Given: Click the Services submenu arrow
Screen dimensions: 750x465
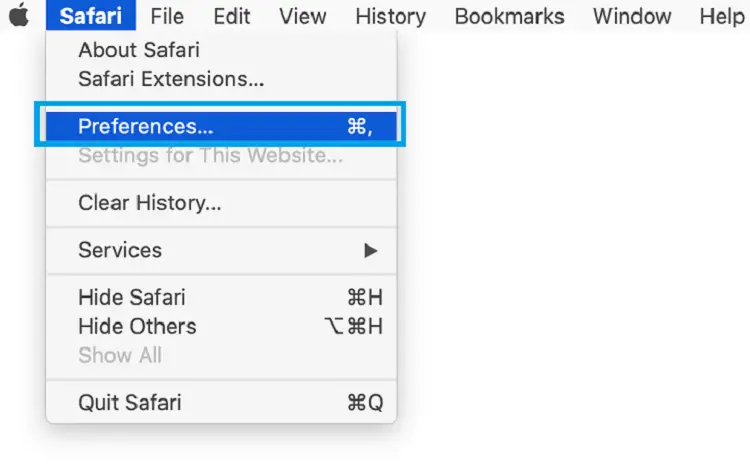Looking at the screenshot, I should coord(371,250).
